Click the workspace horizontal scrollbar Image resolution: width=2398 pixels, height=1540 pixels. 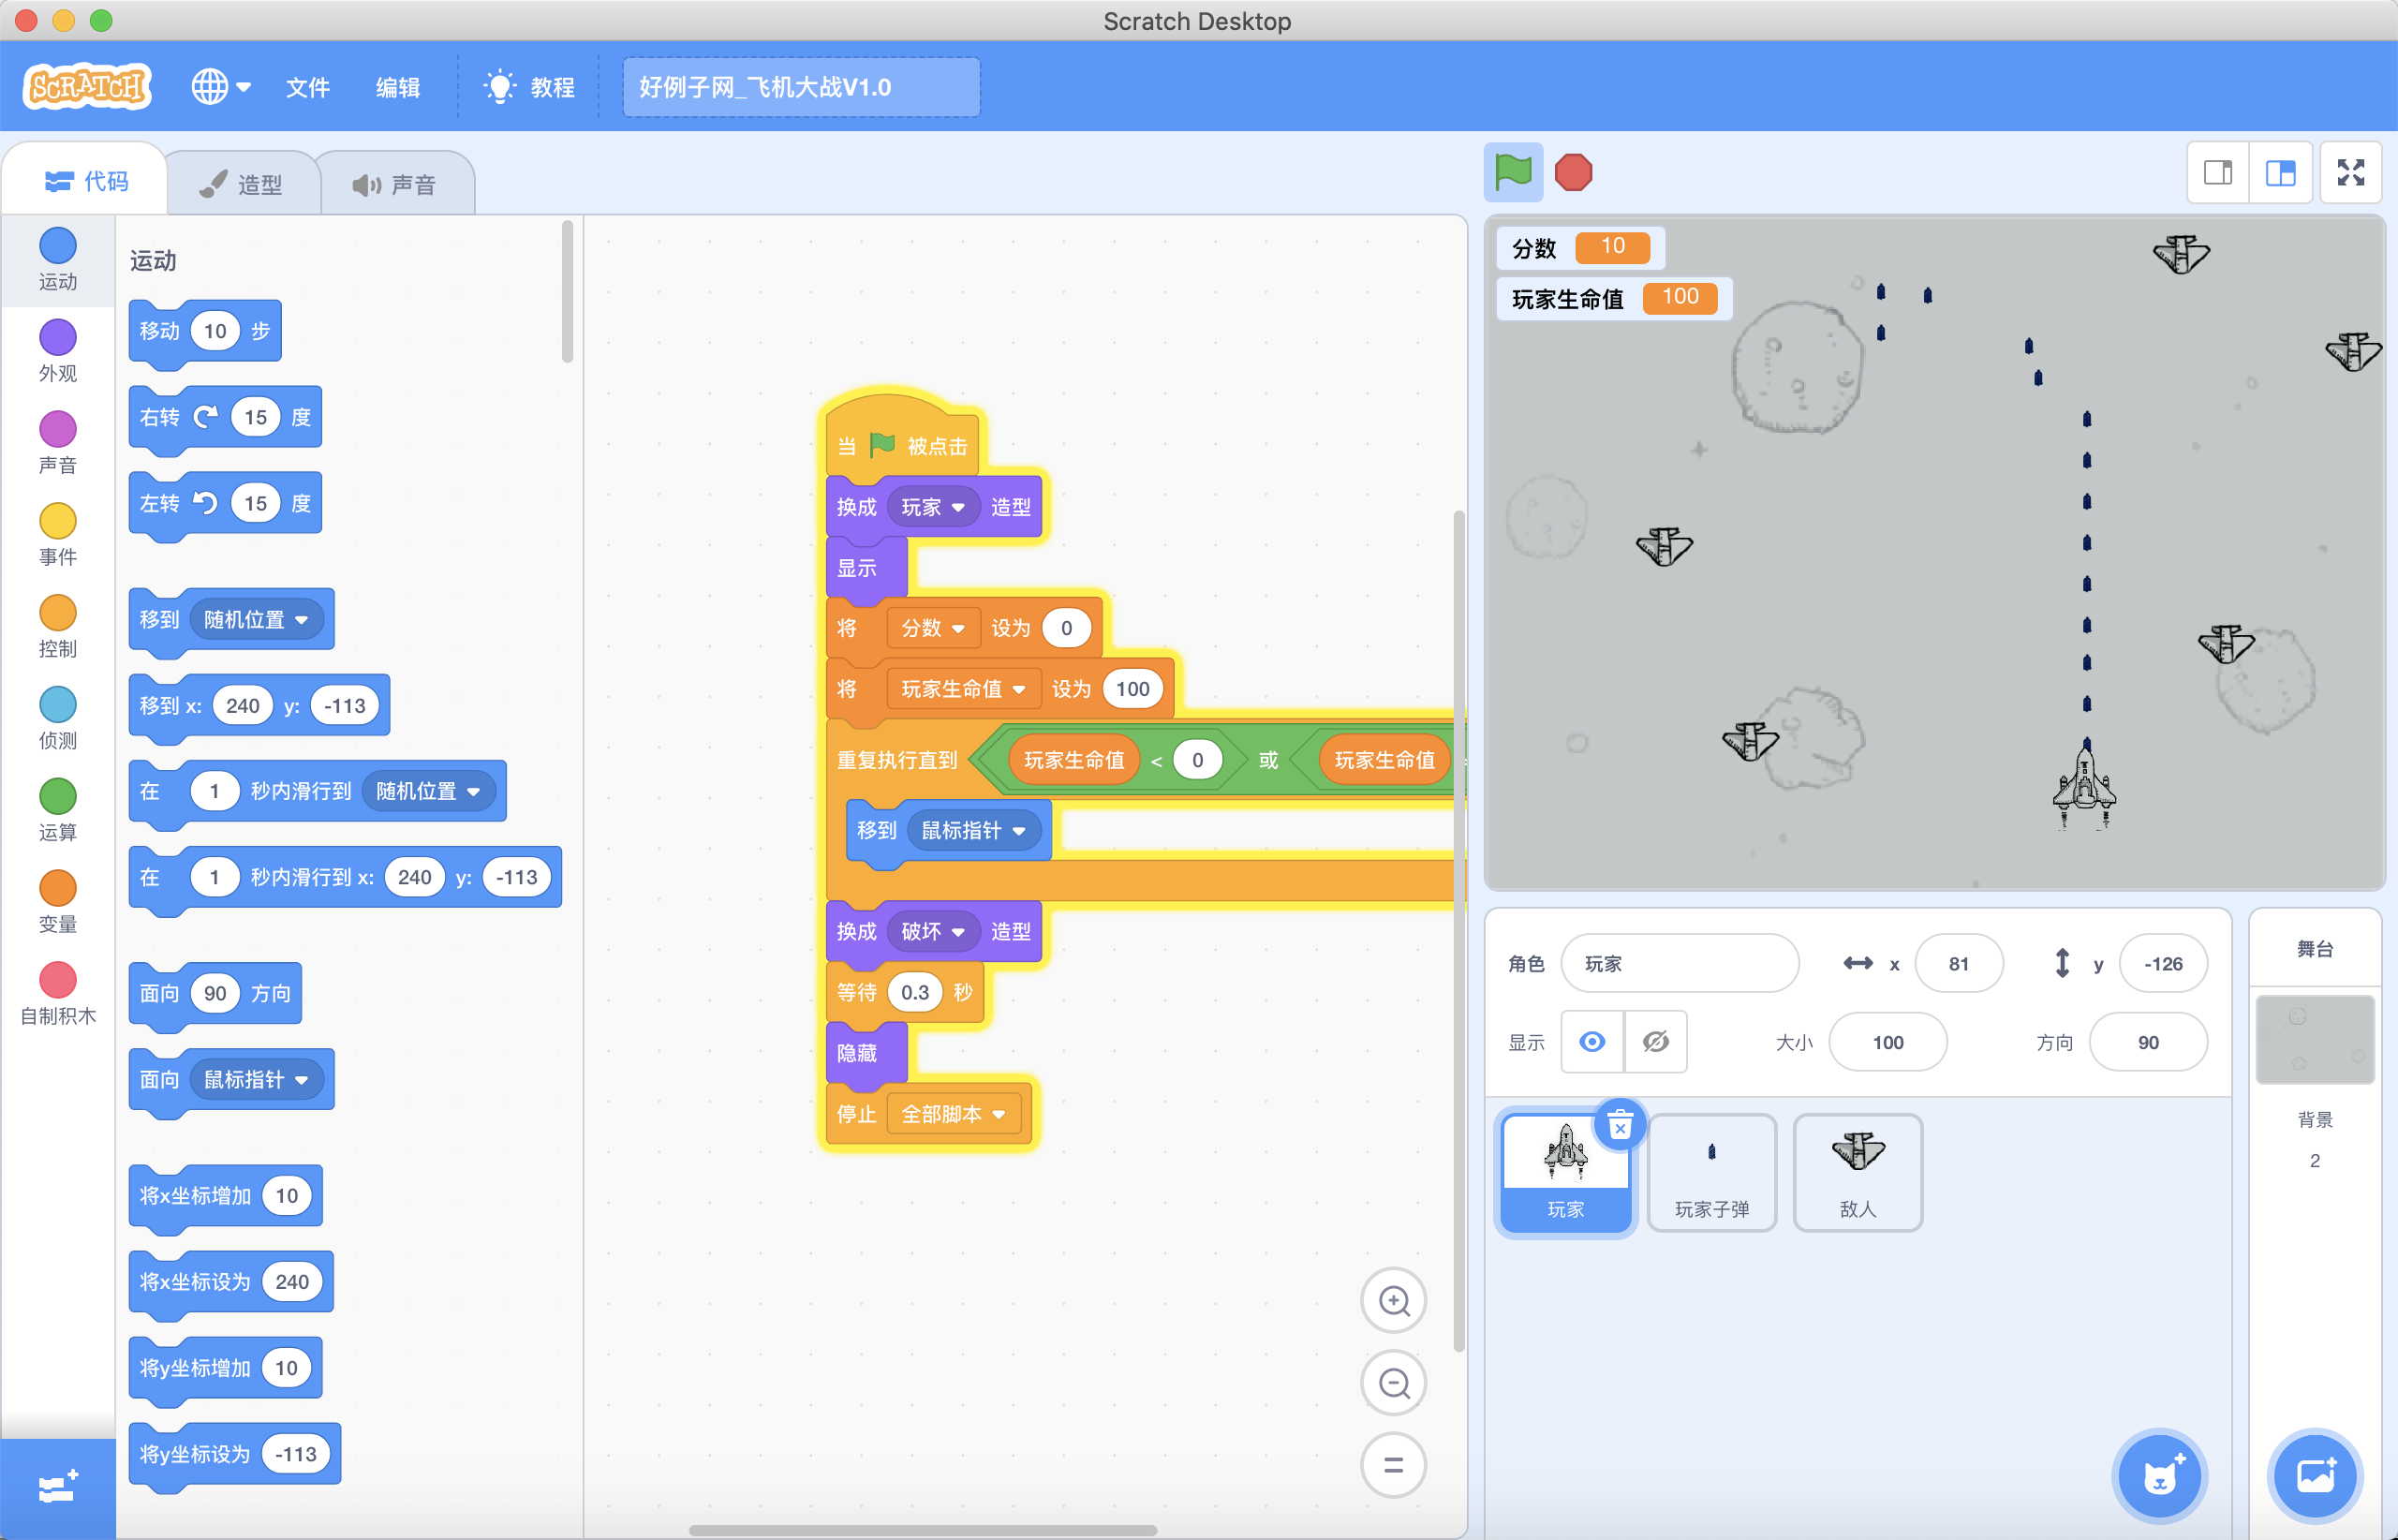(x=922, y=1530)
